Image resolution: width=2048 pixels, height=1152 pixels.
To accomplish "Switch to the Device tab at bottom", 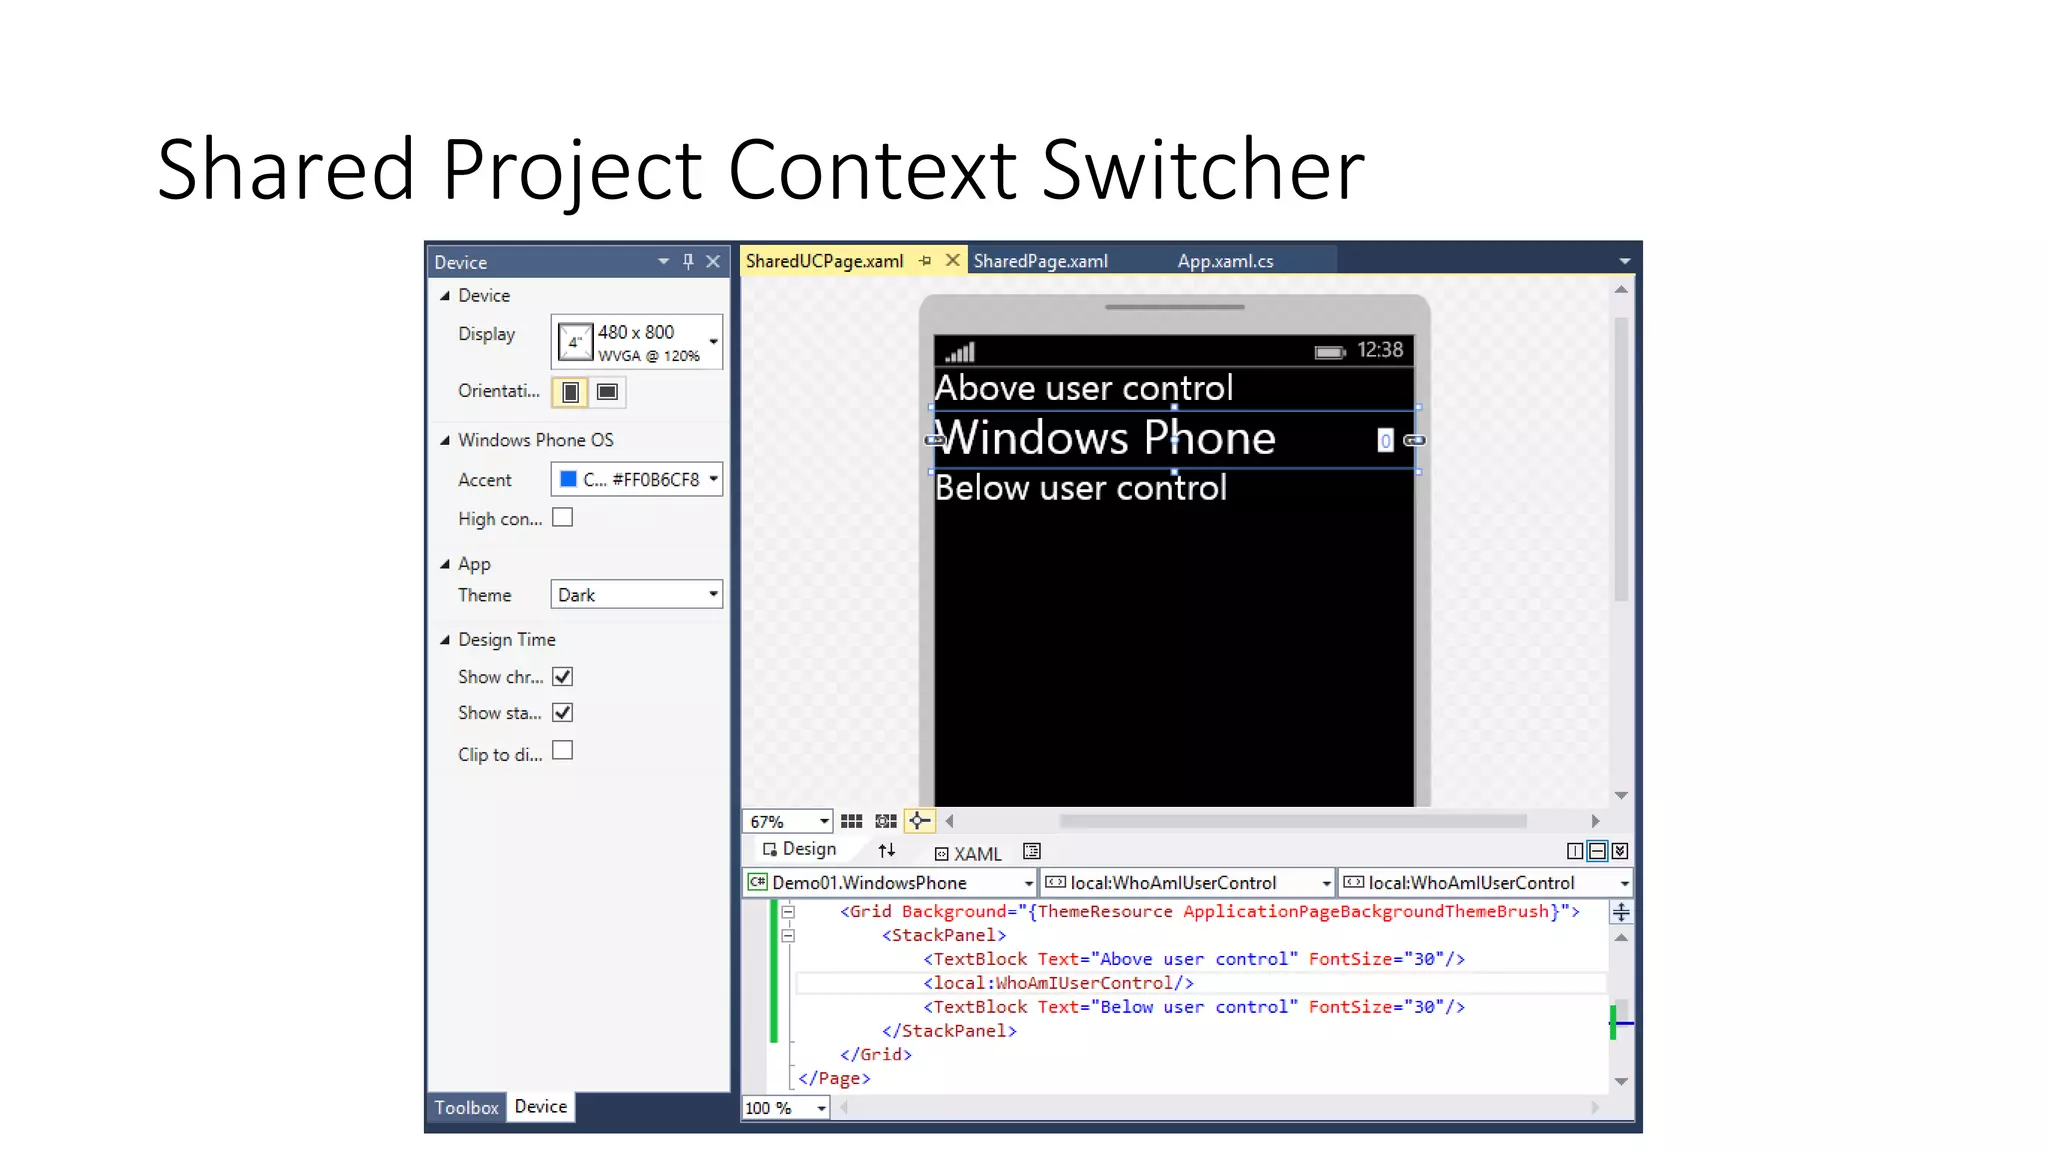I will [541, 1106].
